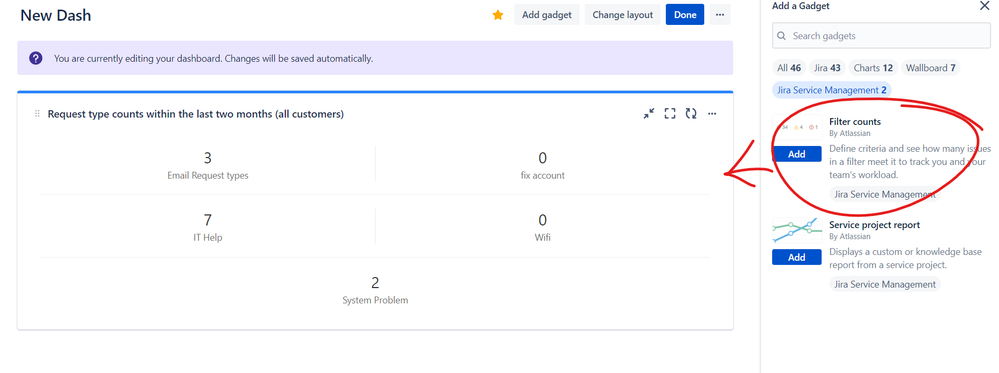Open the System Problem count of 2
Screen dimensions: 999x373
pyautogui.click(x=375, y=282)
